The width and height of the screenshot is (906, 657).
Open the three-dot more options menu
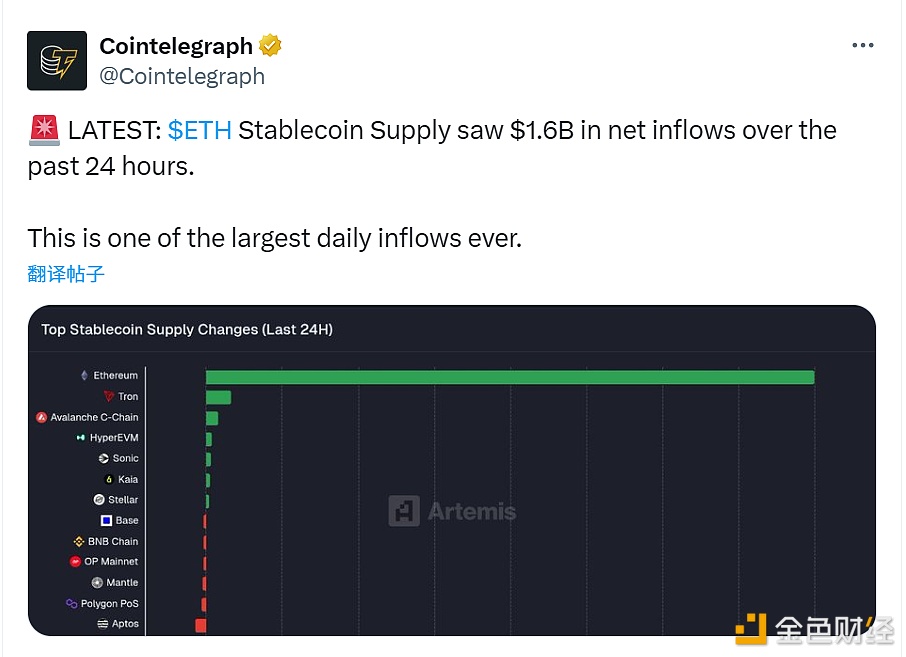[862, 46]
